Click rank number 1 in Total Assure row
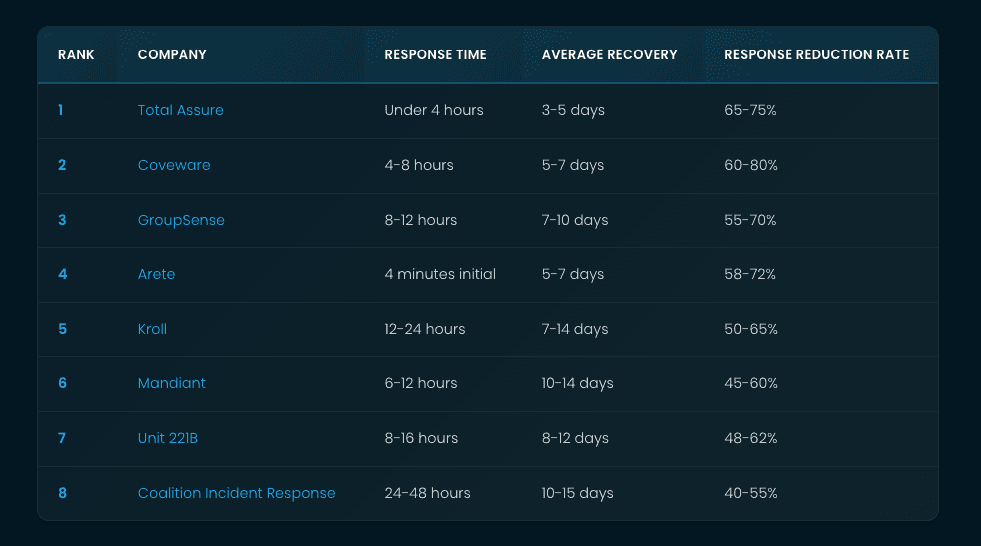 61,110
